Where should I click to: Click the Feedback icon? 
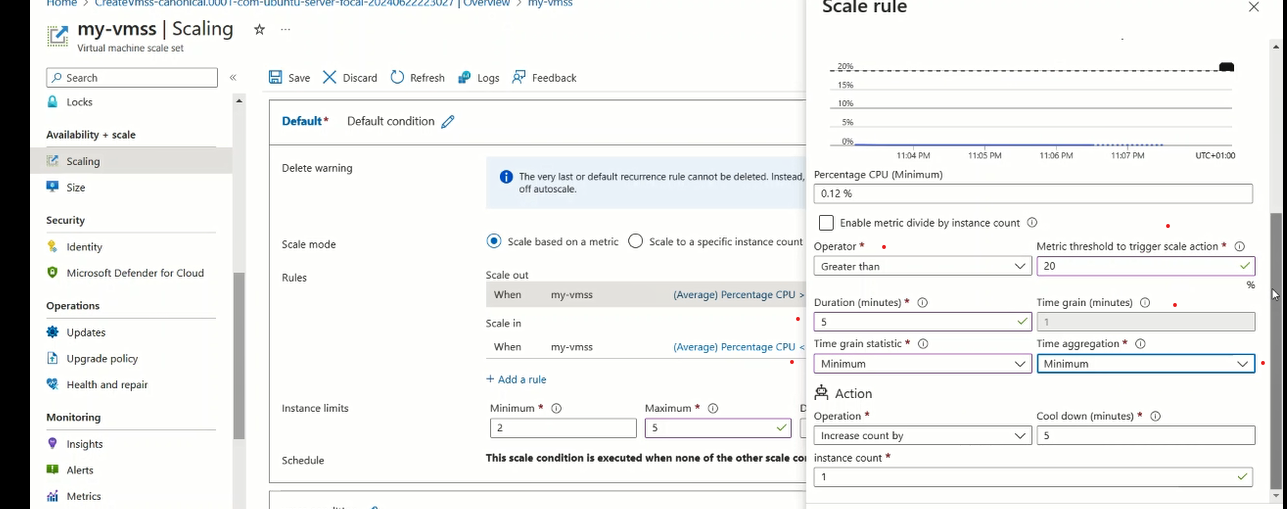tap(519, 78)
